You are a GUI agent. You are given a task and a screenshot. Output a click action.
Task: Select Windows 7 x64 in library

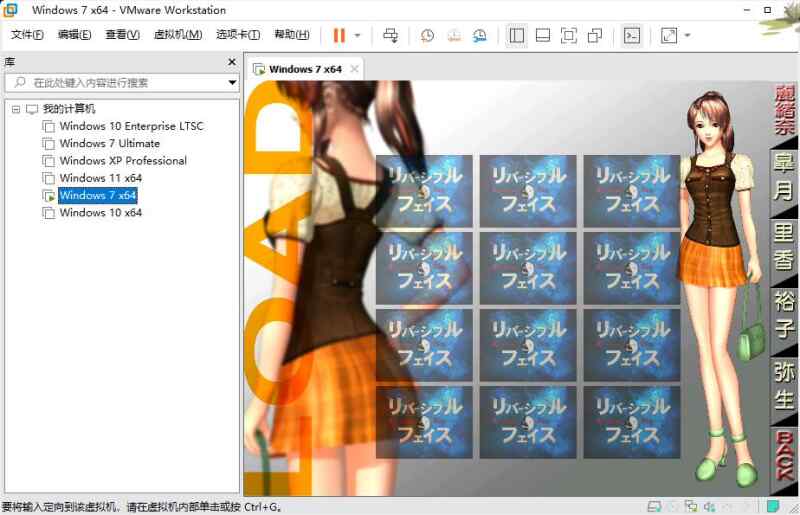pyautogui.click(x=97, y=195)
